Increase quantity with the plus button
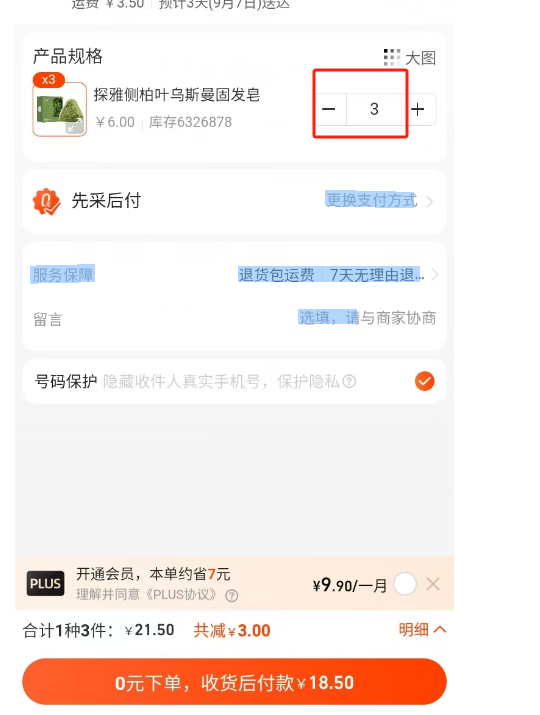540x715 pixels. (418, 109)
